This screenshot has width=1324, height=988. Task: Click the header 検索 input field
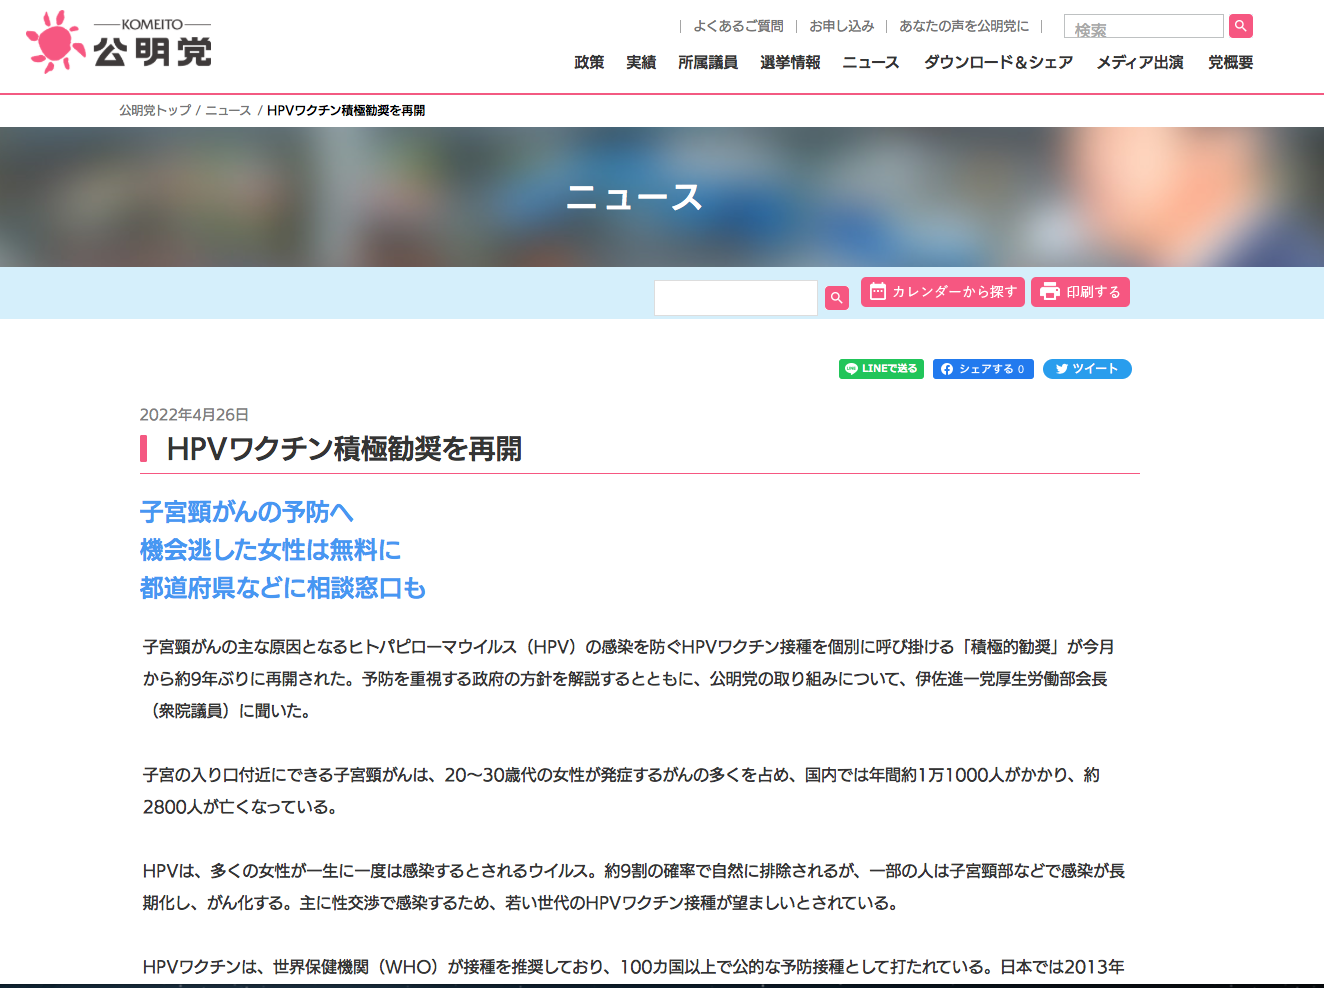[1144, 26]
